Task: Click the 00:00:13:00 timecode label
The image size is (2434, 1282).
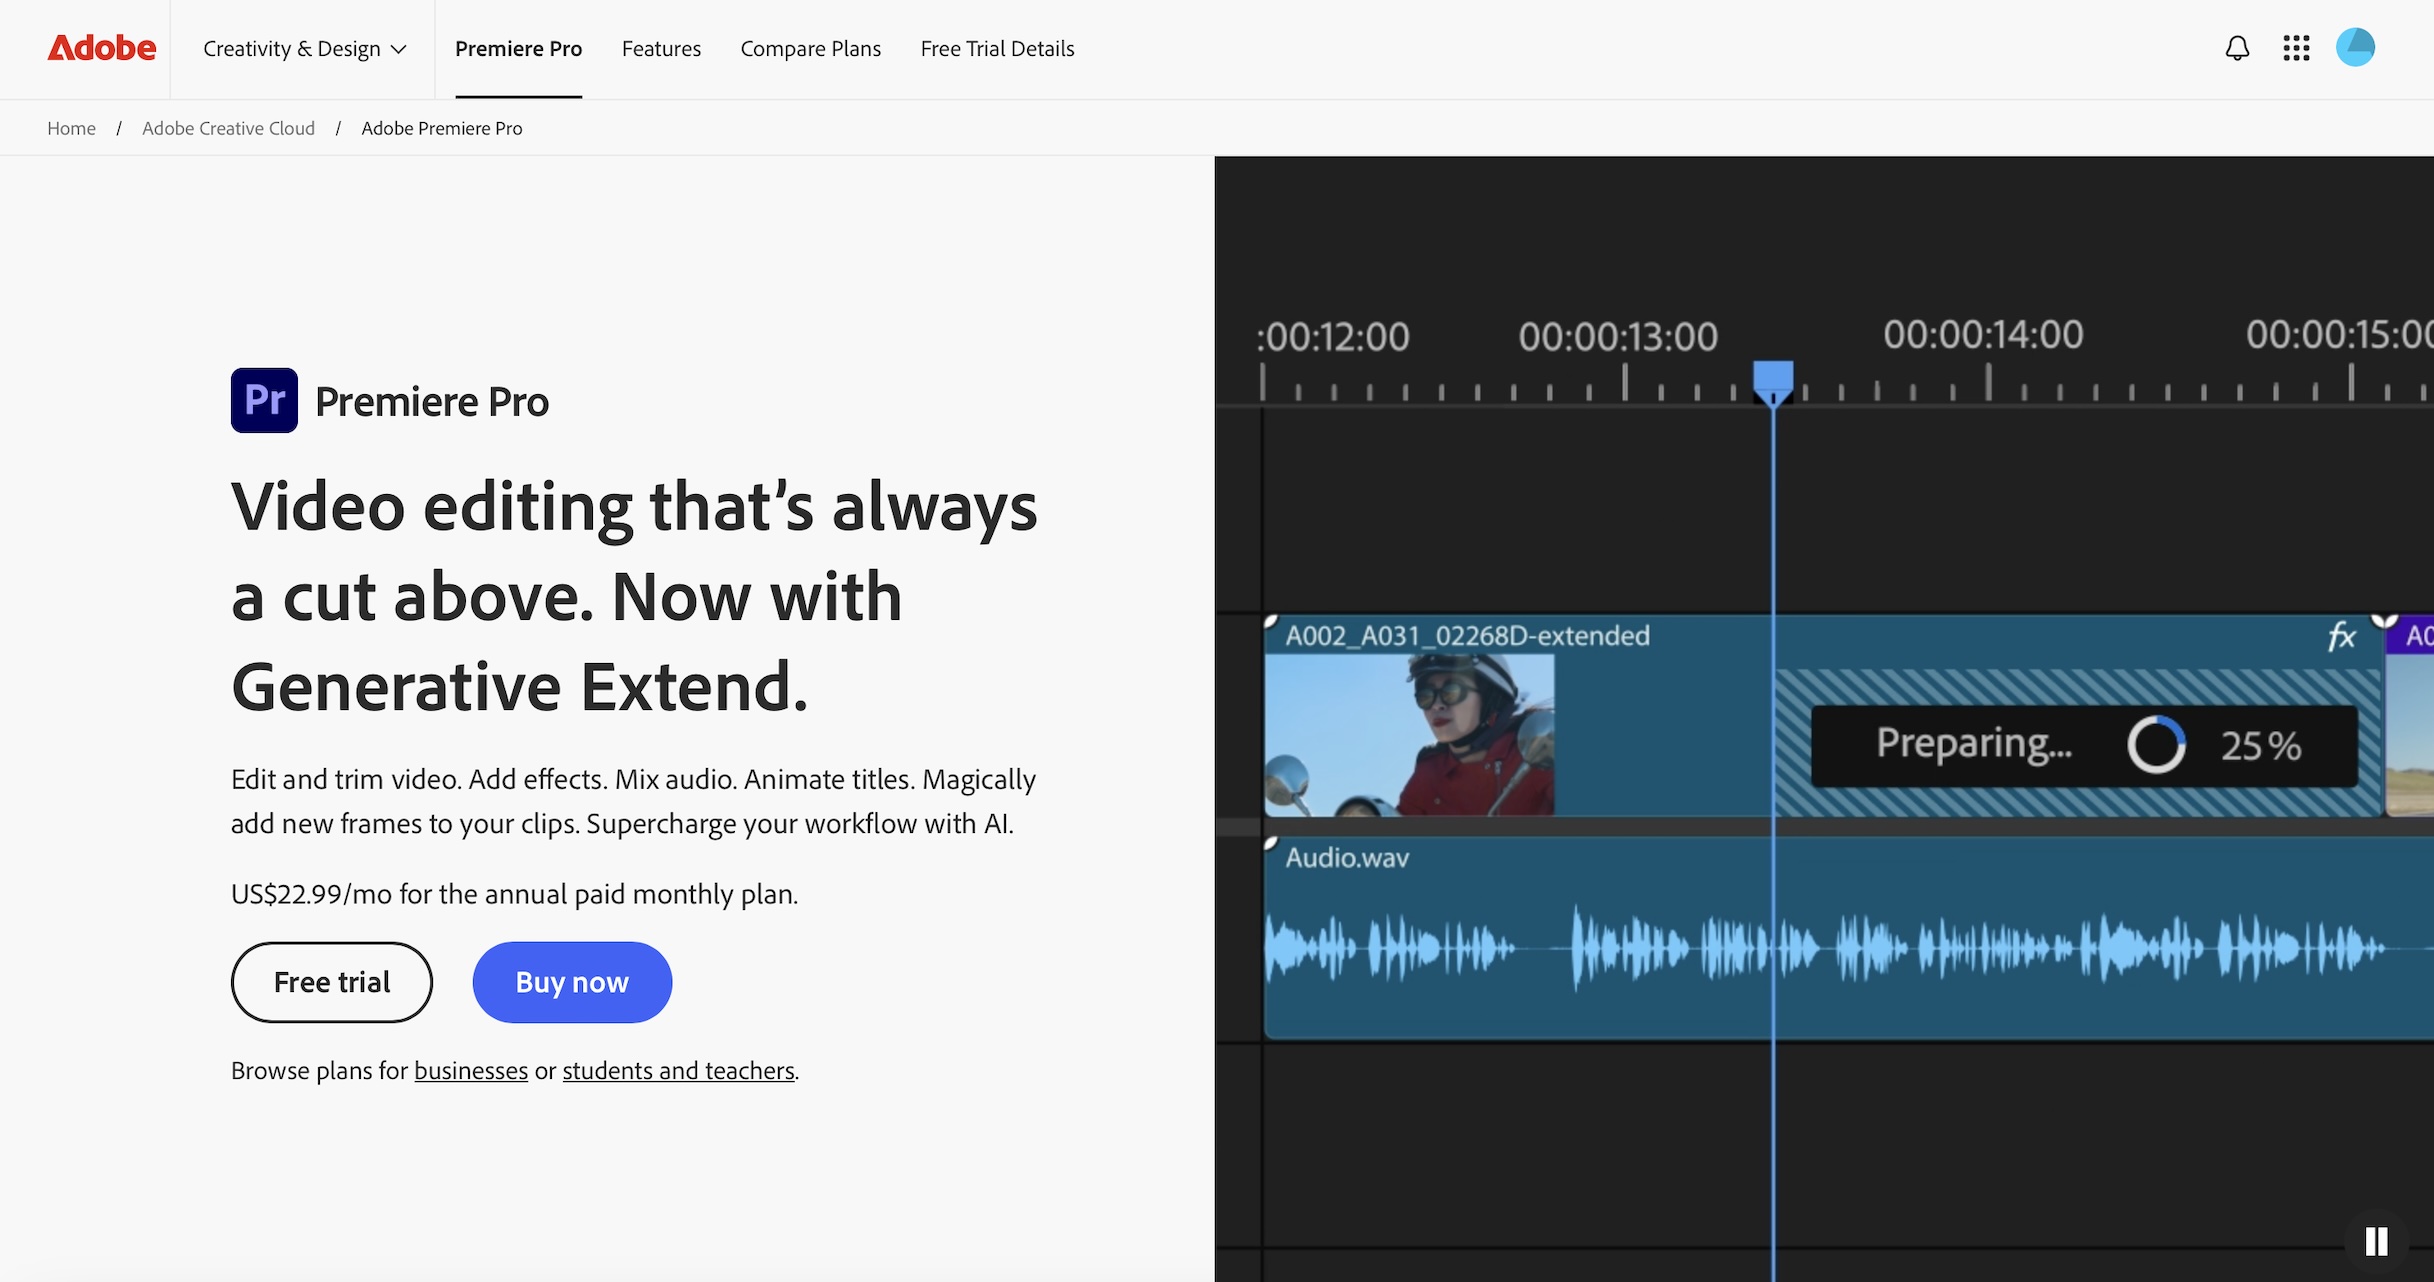Action: (1618, 336)
